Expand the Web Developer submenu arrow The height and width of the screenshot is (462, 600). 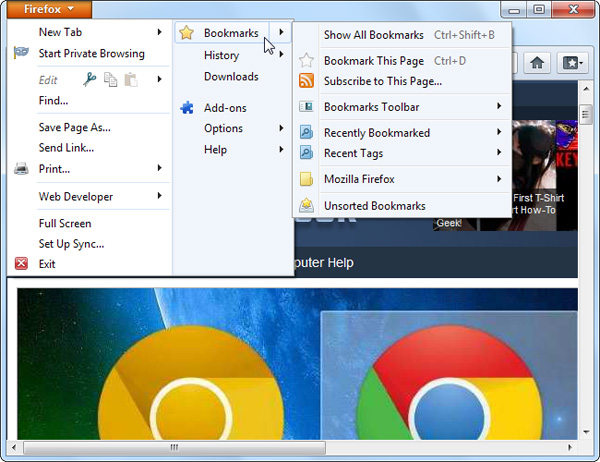click(x=160, y=196)
